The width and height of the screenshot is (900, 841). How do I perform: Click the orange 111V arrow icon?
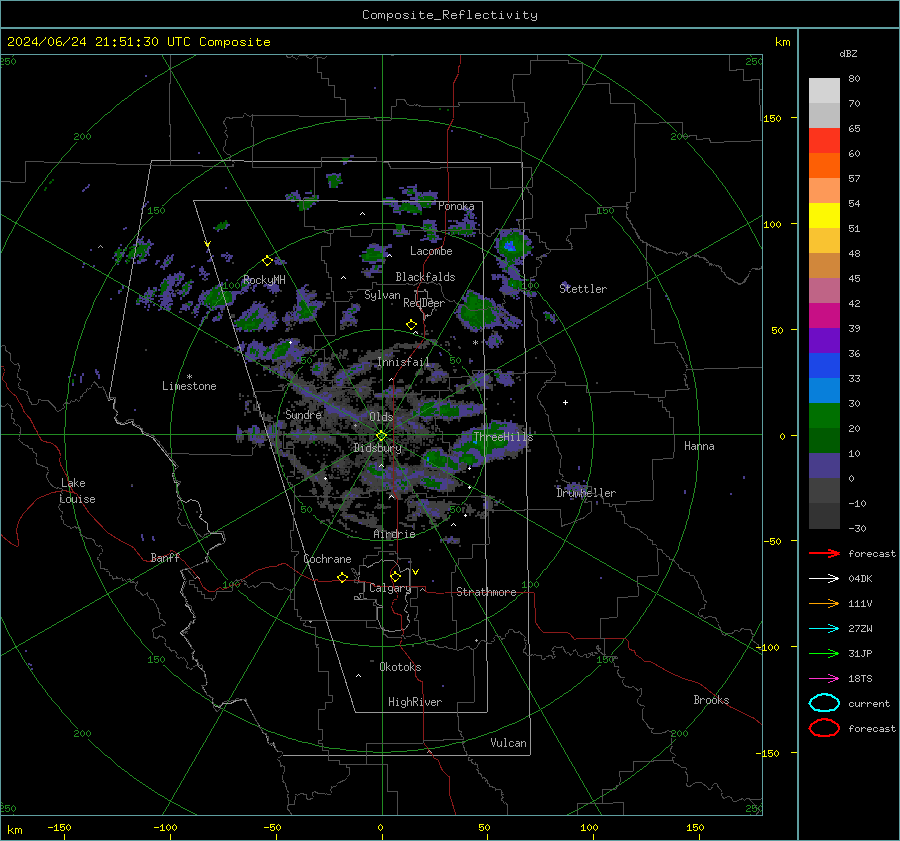point(824,603)
